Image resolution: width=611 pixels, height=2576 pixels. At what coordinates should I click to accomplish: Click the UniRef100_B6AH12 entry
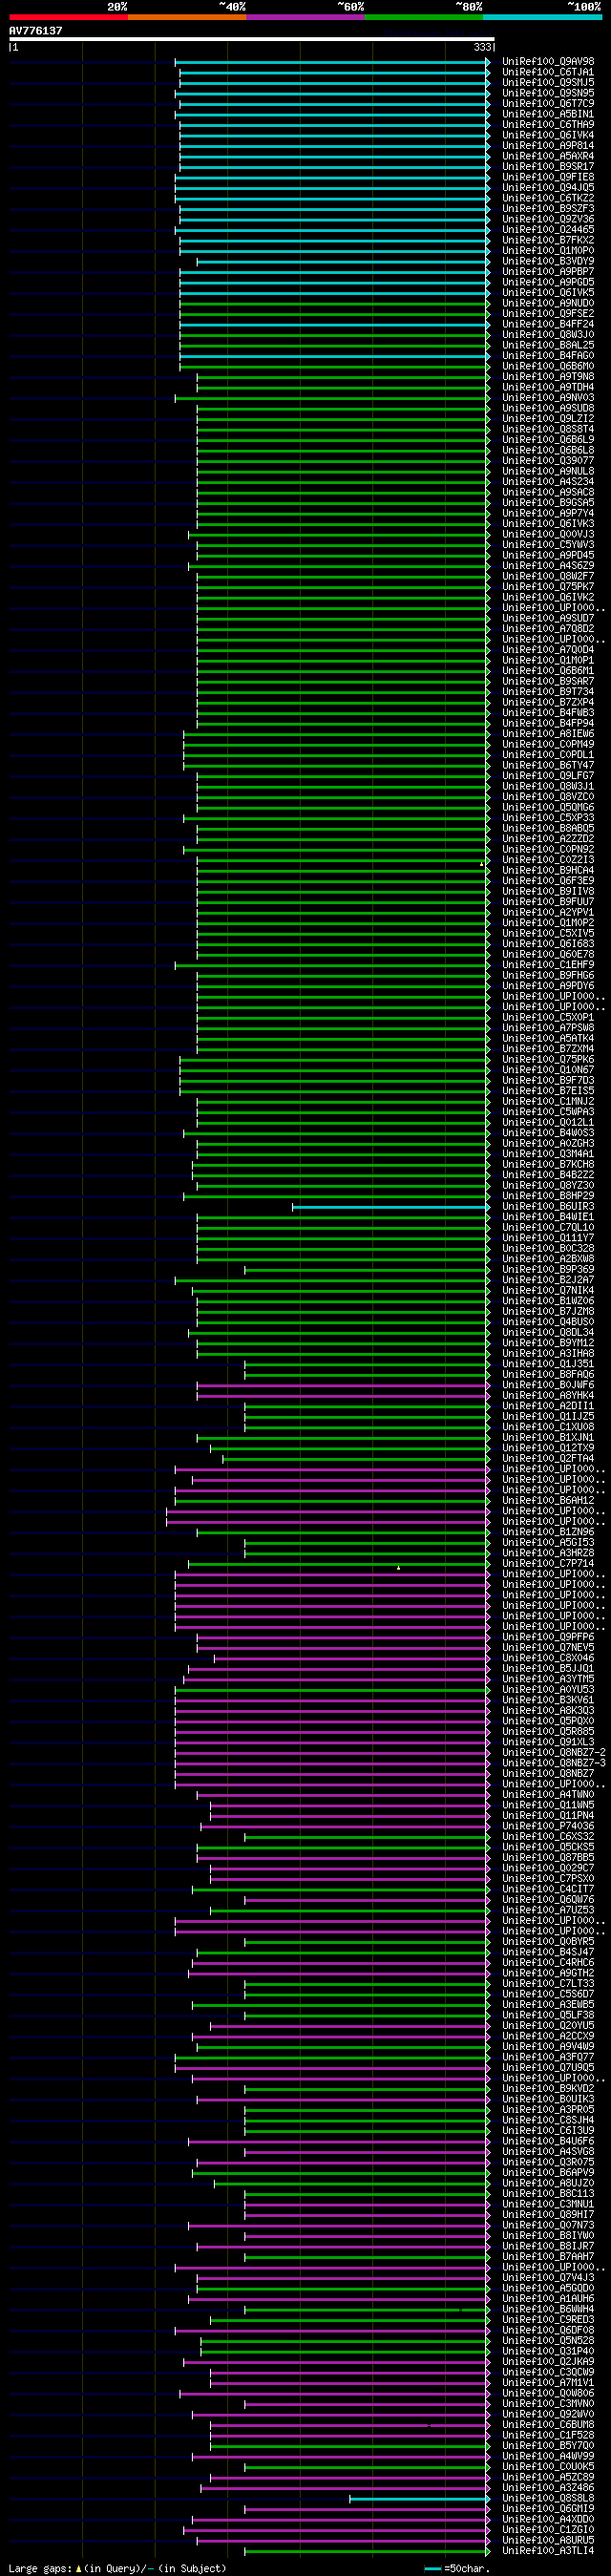click(x=548, y=1501)
